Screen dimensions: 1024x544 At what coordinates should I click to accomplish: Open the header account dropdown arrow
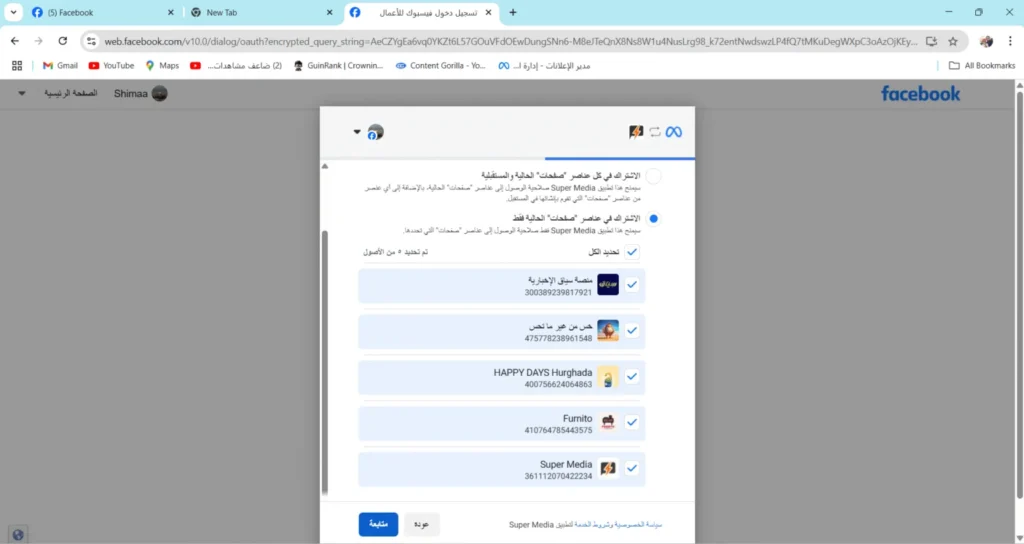pyautogui.click(x=22, y=93)
